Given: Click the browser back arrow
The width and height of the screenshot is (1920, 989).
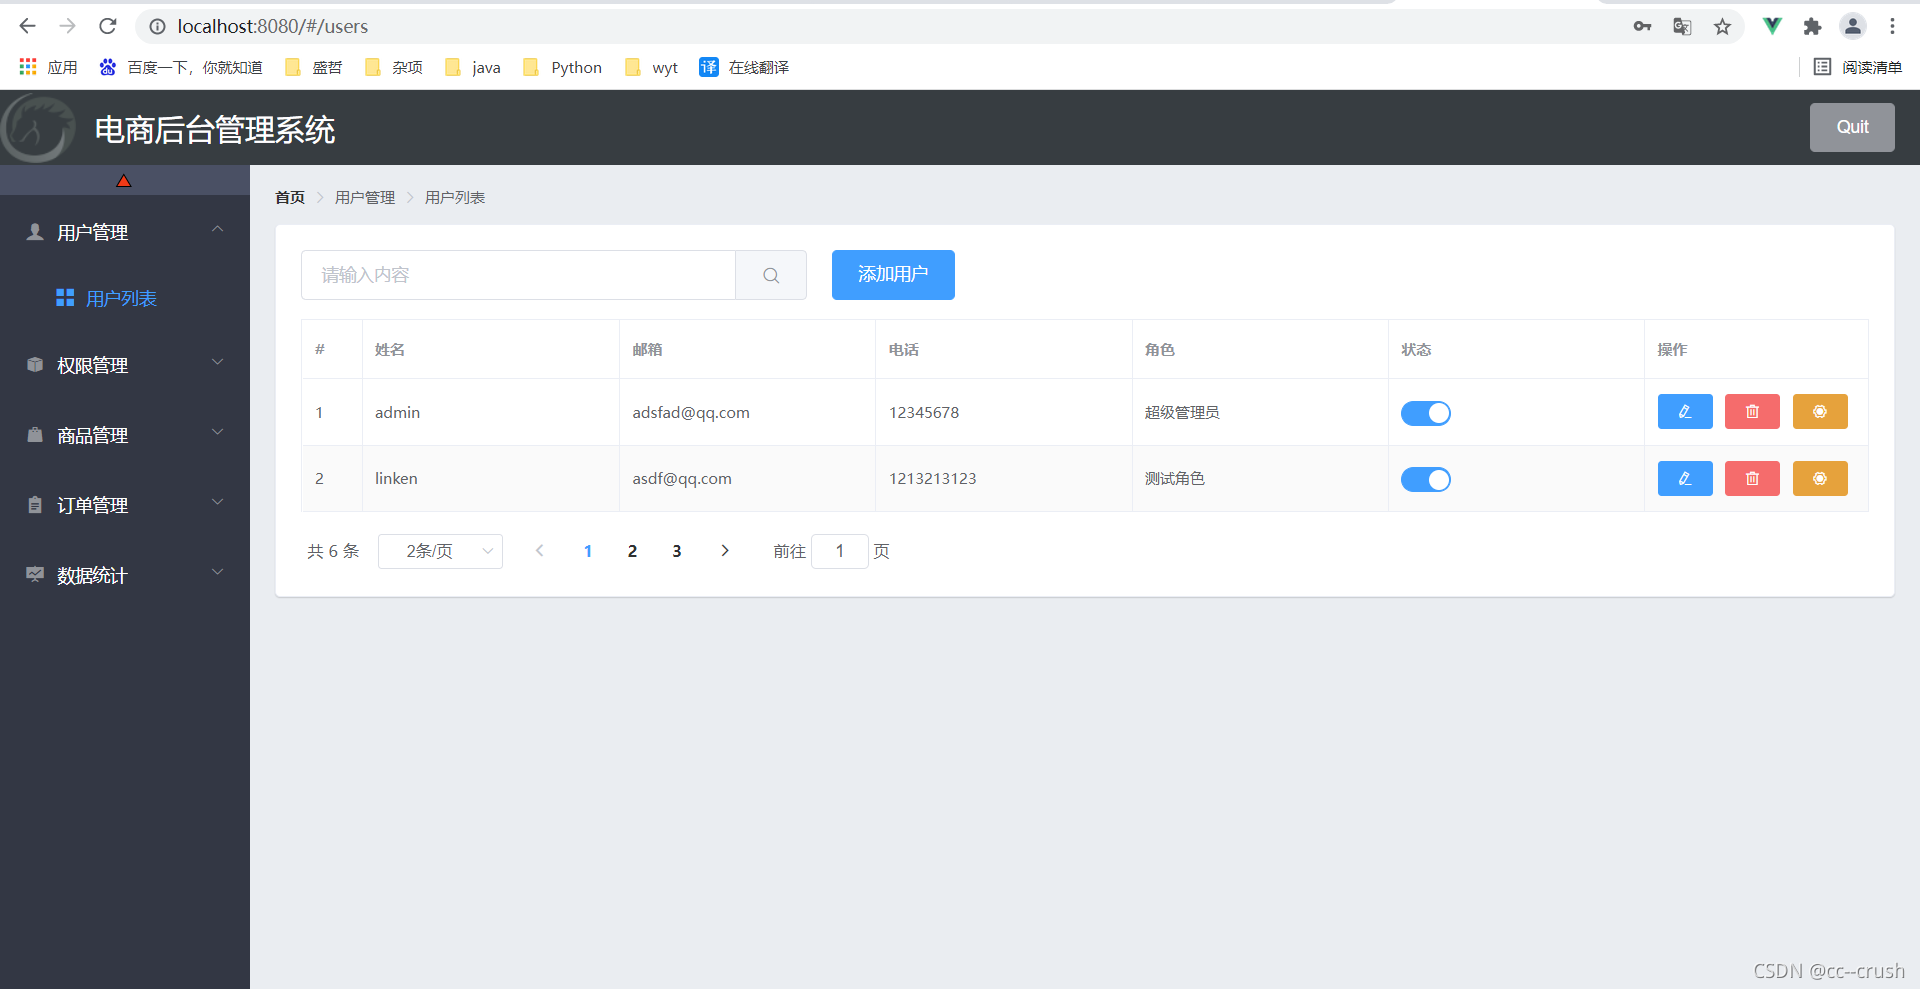Looking at the screenshot, I should (x=27, y=26).
